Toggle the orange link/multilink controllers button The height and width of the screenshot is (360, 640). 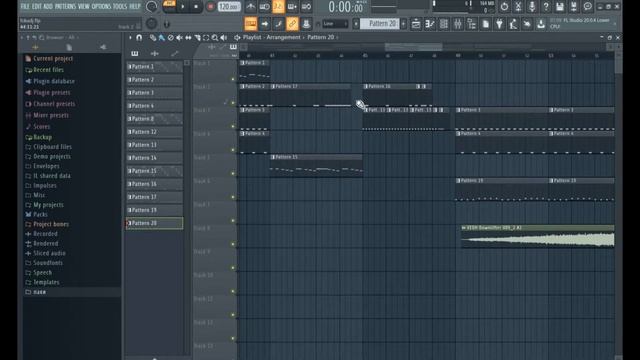[x=292, y=24]
